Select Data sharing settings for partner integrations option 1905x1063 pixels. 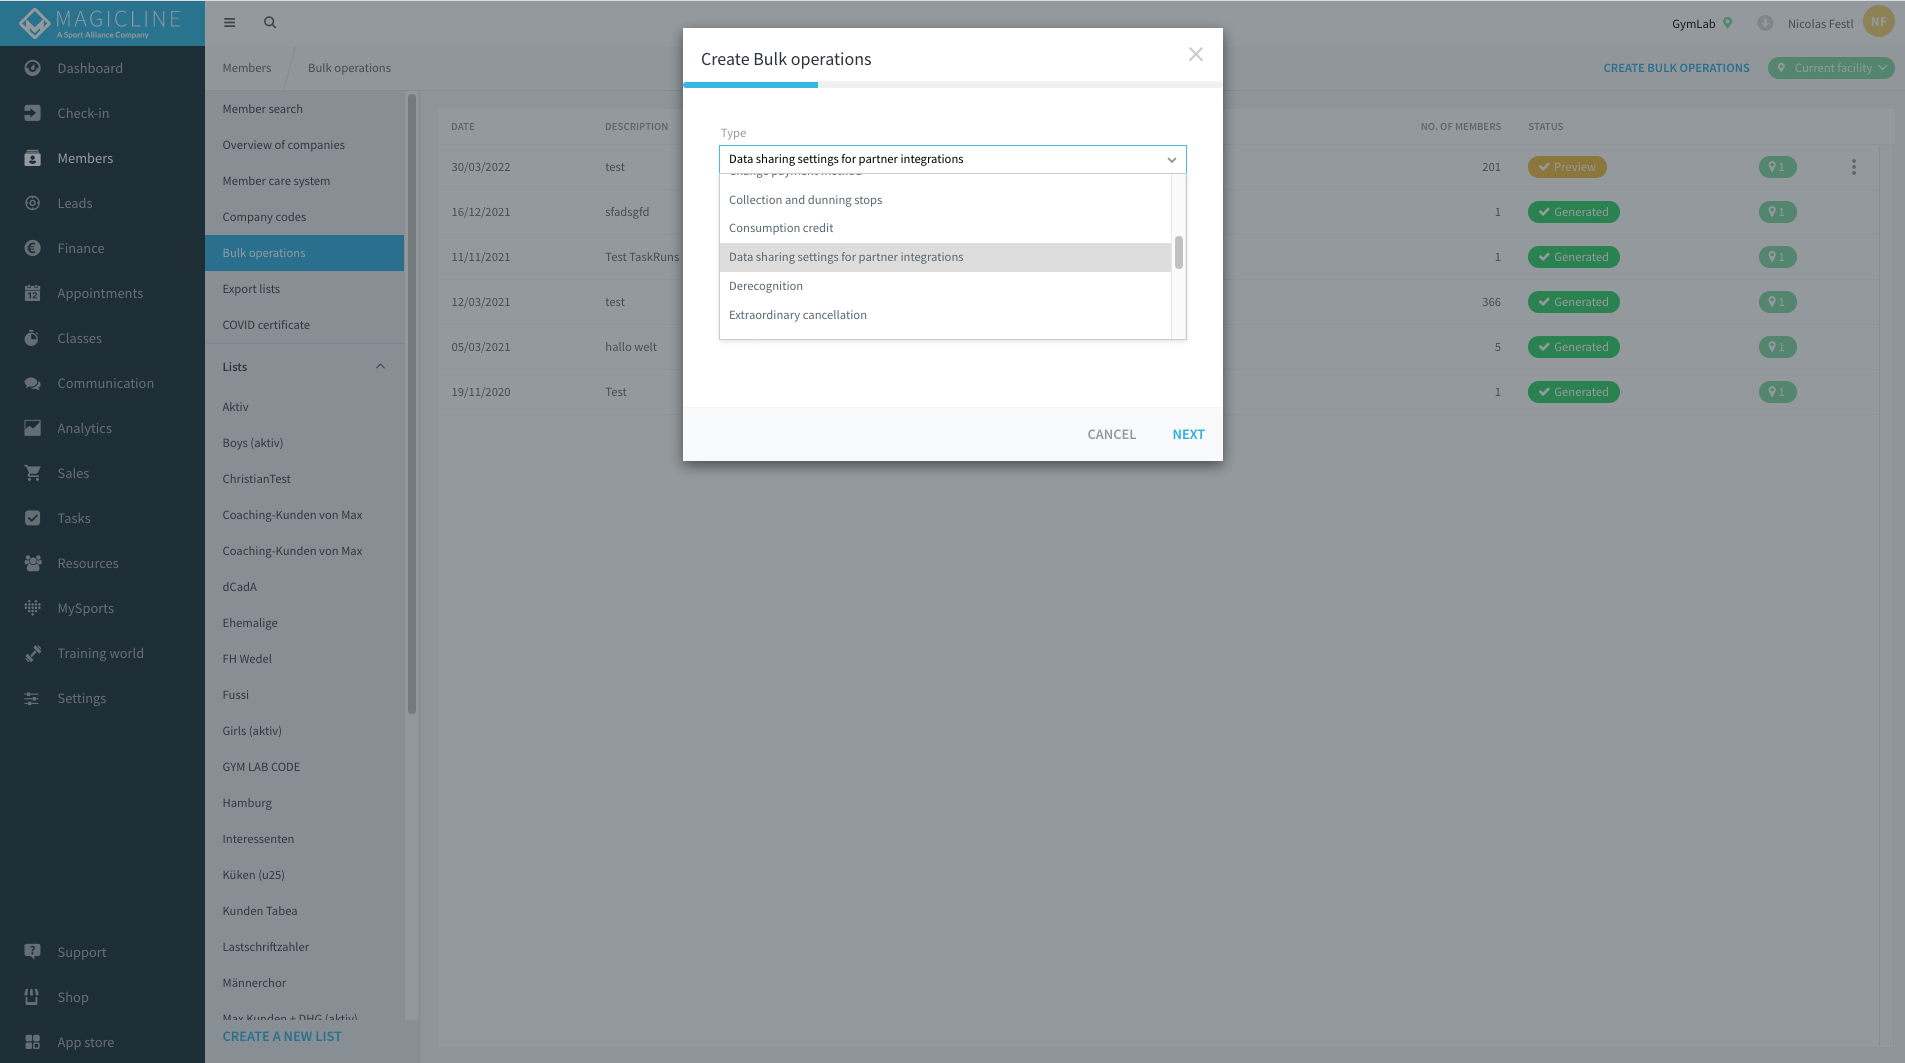pos(945,257)
